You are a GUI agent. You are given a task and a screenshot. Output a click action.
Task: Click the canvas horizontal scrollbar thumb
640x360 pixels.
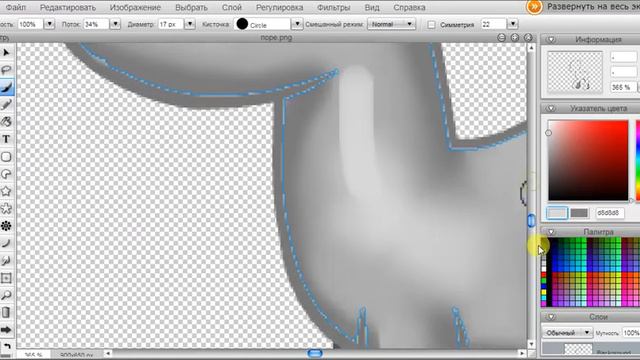click(x=314, y=353)
